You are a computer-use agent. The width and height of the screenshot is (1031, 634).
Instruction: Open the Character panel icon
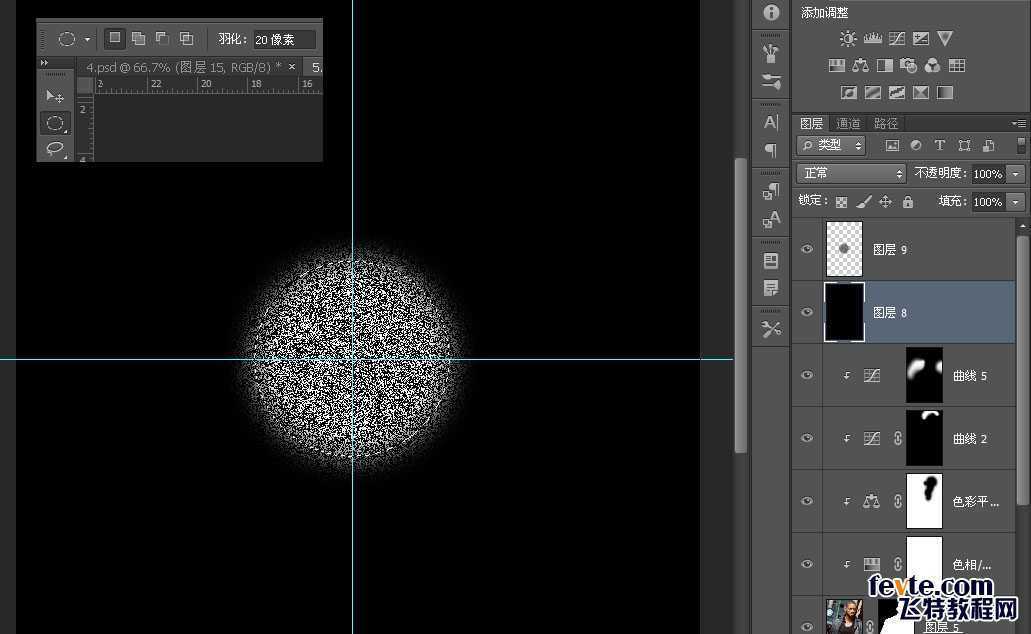[x=771, y=122]
